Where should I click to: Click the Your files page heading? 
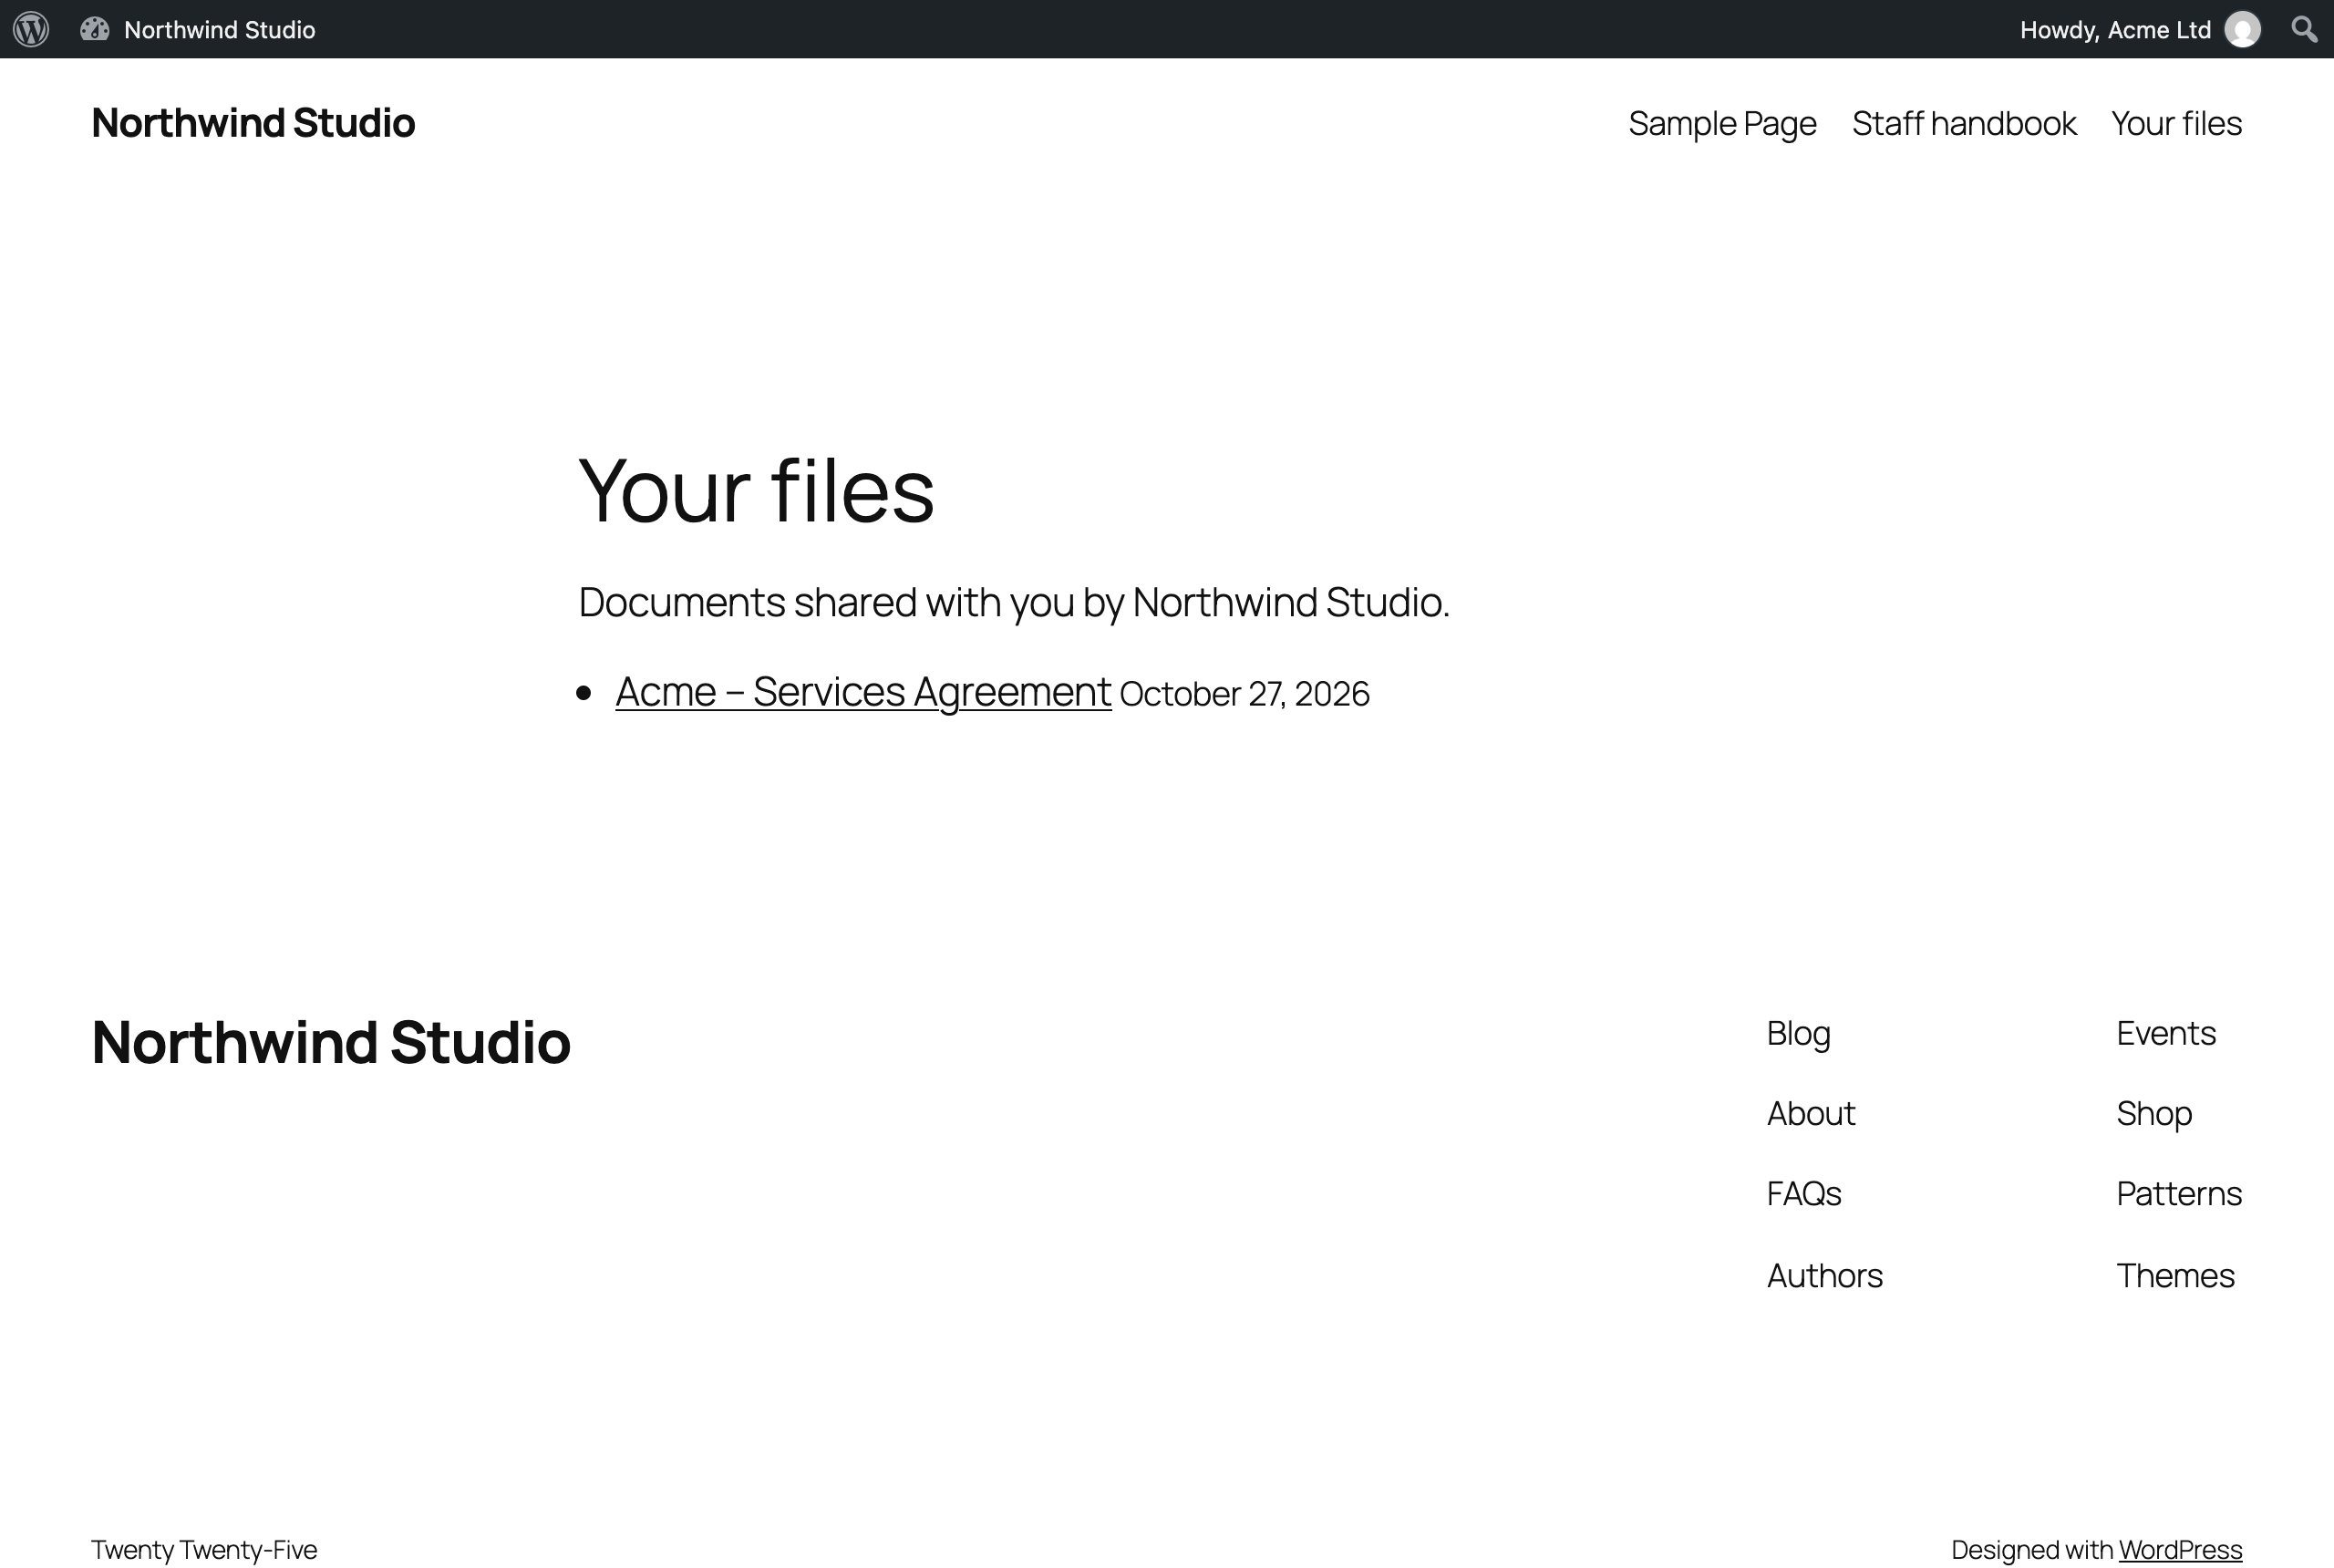tap(756, 490)
